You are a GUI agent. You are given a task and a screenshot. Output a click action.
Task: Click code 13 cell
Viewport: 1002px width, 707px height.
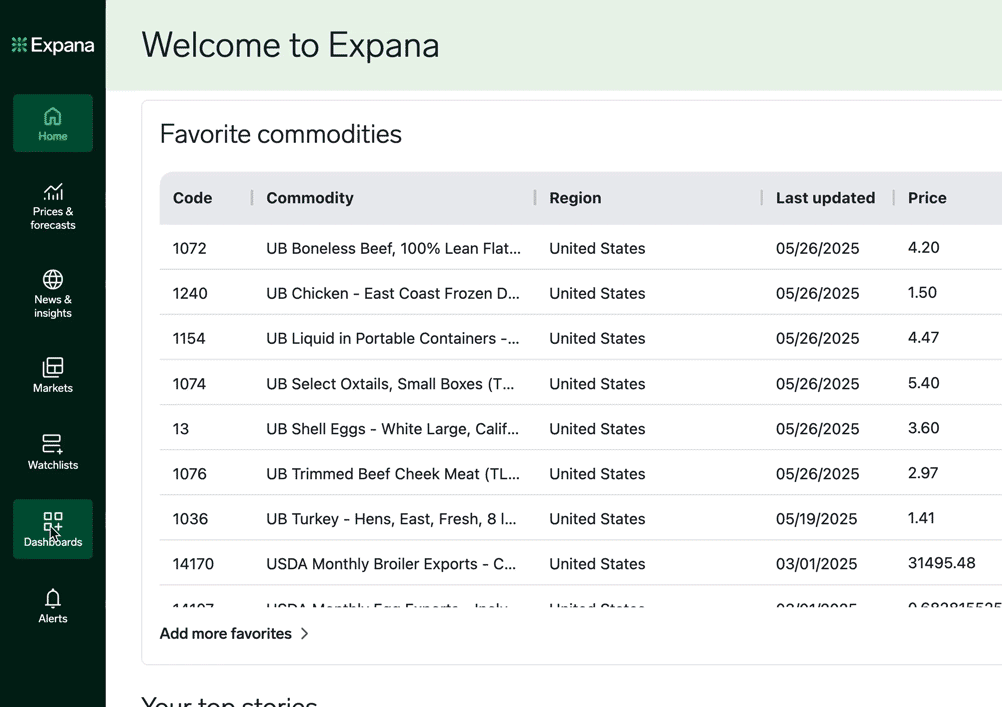(x=181, y=429)
